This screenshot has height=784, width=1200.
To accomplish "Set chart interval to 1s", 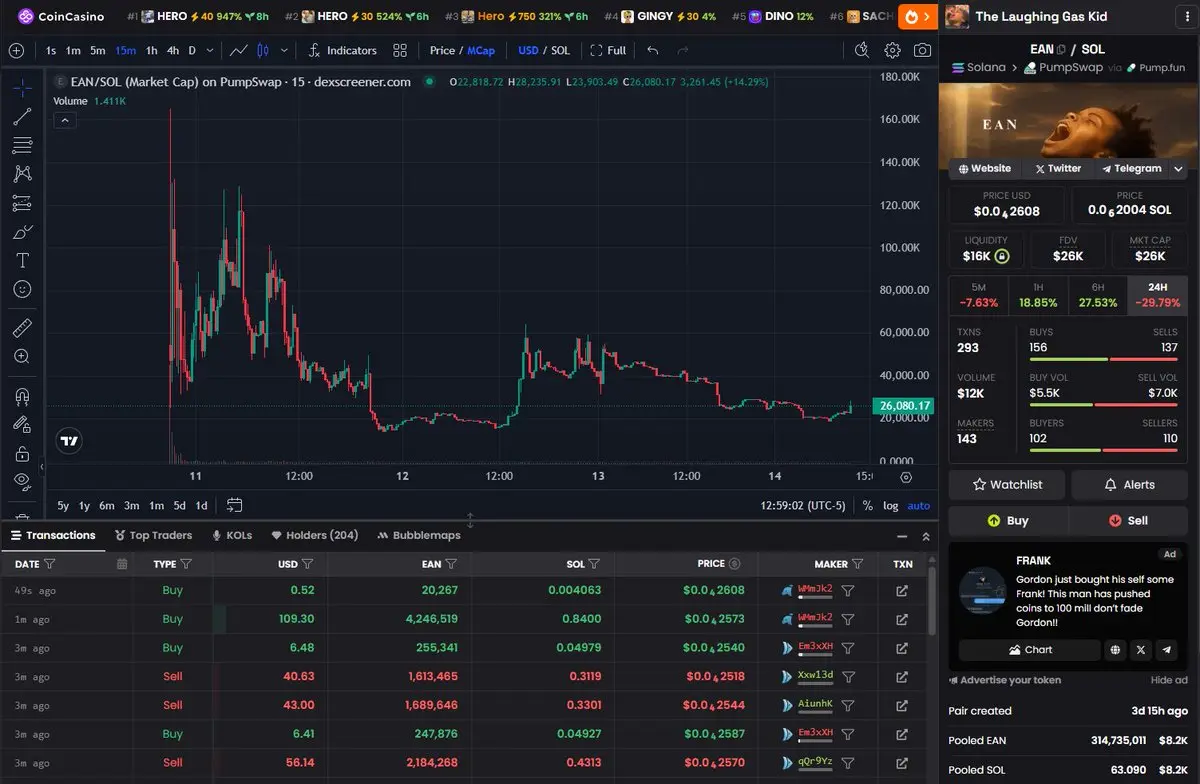I will [51, 50].
